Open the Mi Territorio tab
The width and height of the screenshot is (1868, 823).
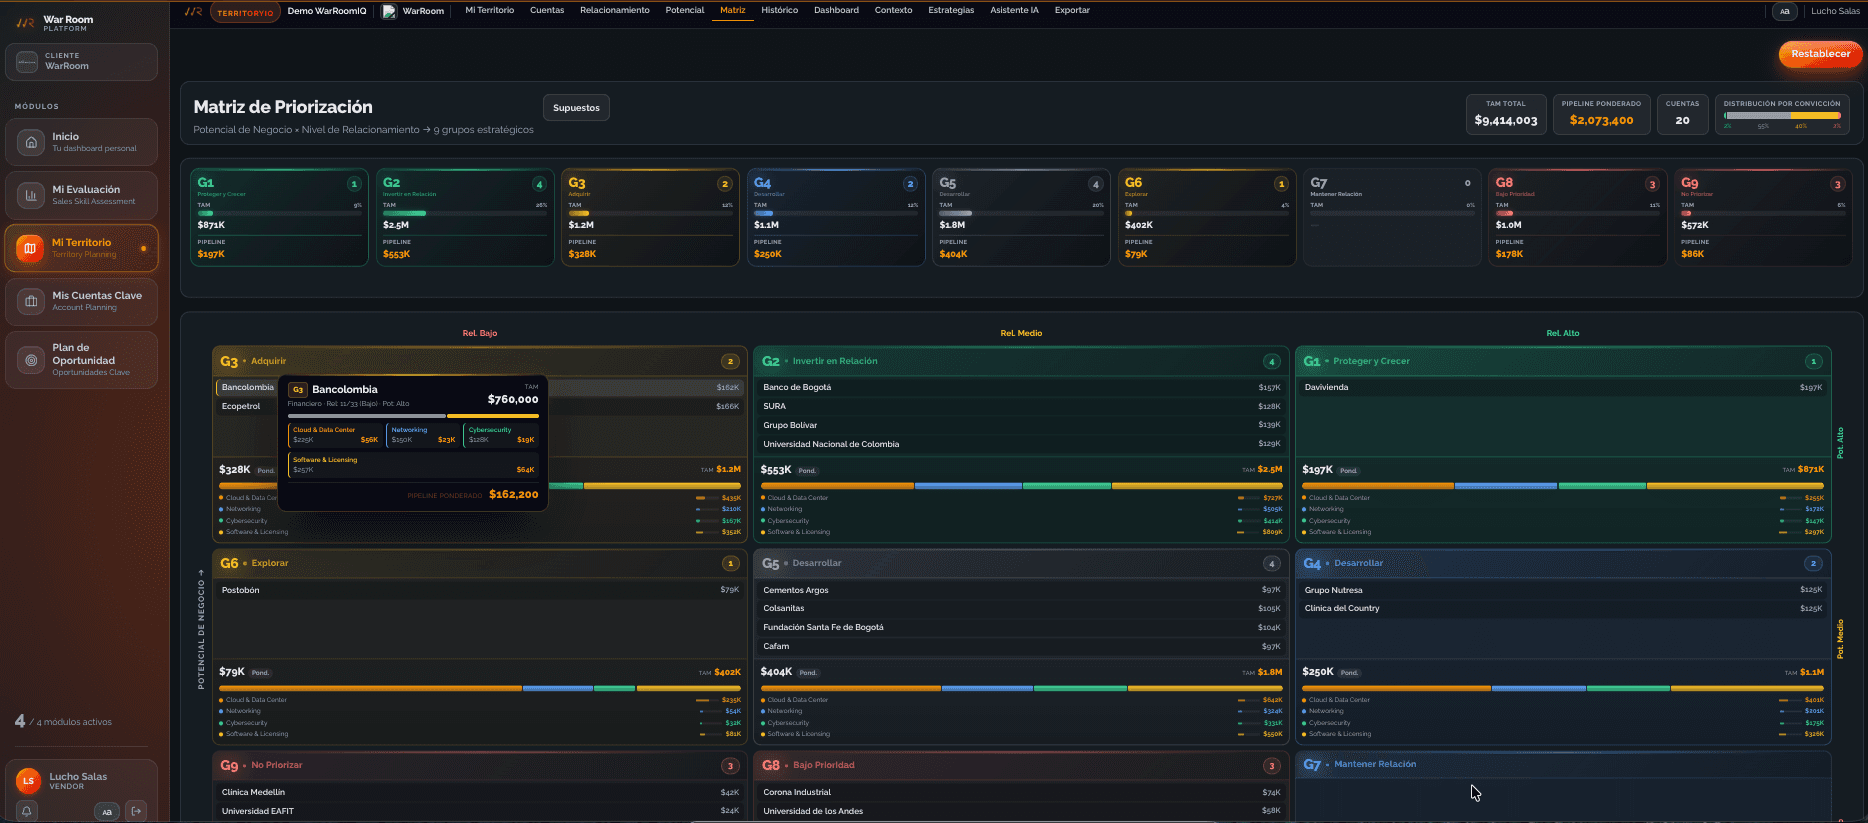point(490,10)
